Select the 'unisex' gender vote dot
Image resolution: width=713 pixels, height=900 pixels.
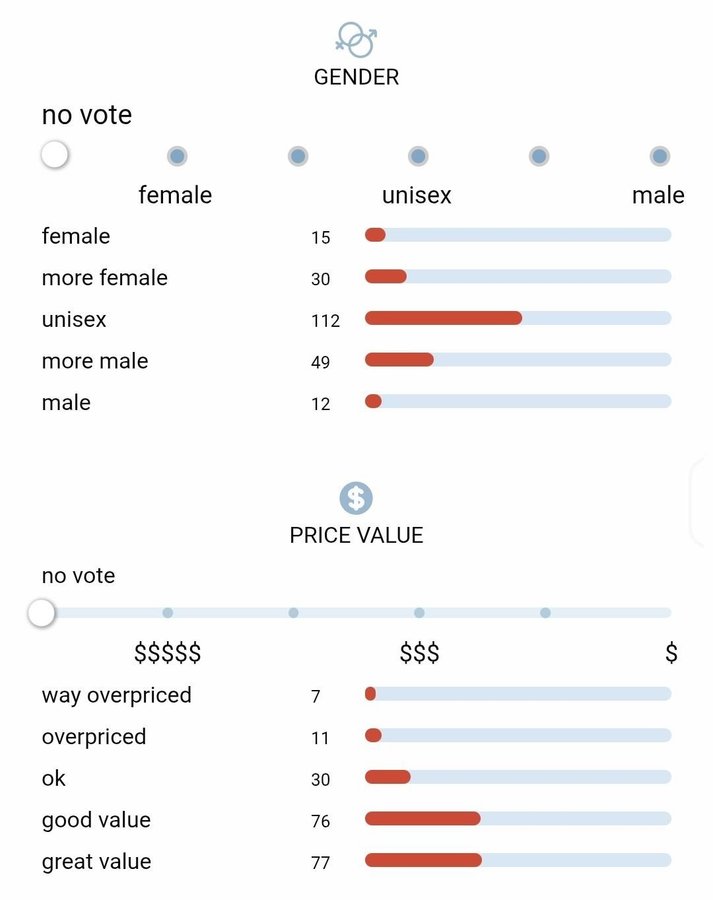click(418, 156)
